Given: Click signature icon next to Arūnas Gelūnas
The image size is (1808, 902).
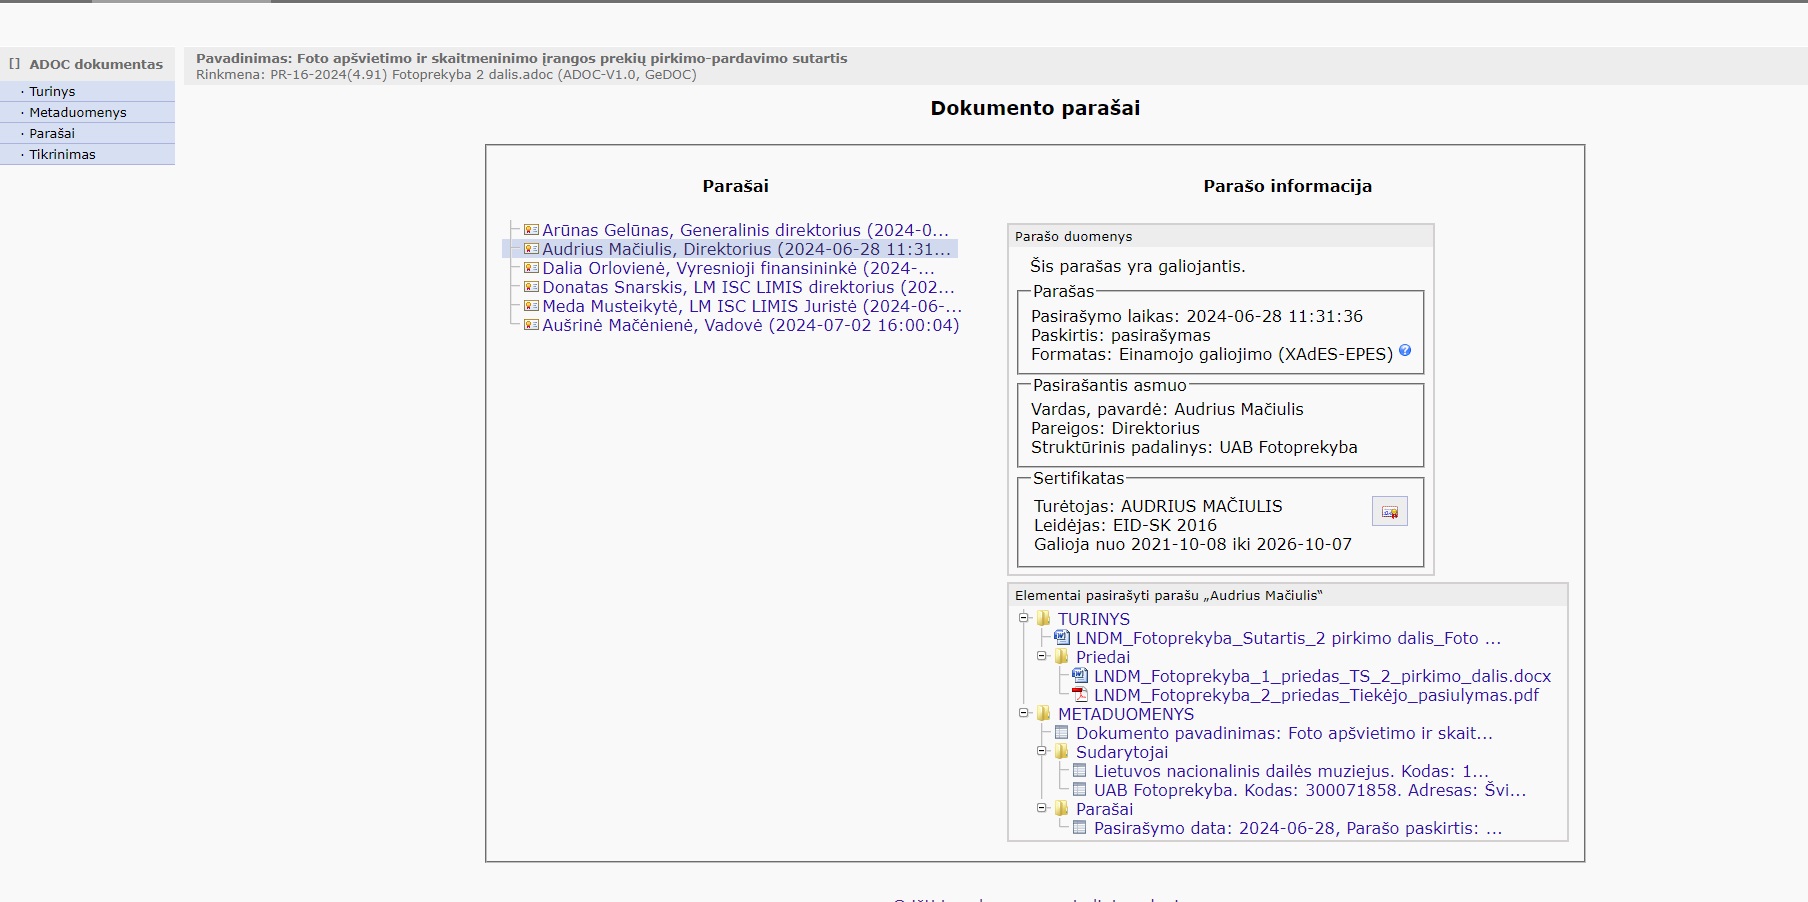Looking at the screenshot, I should click(x=531, y=230).
